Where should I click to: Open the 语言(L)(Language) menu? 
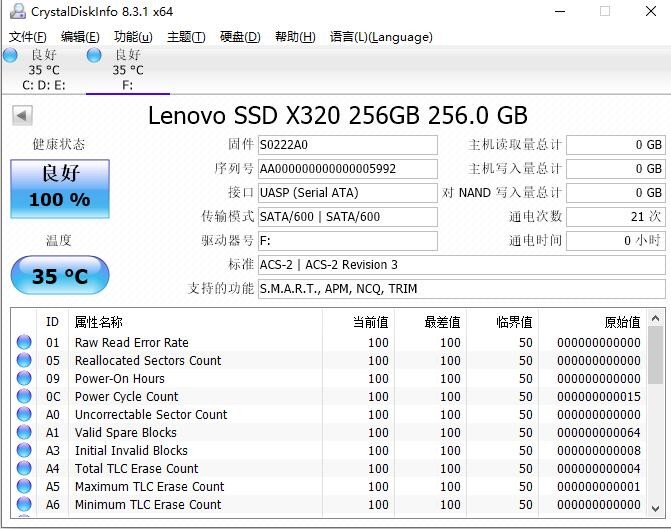pos(381,37)
